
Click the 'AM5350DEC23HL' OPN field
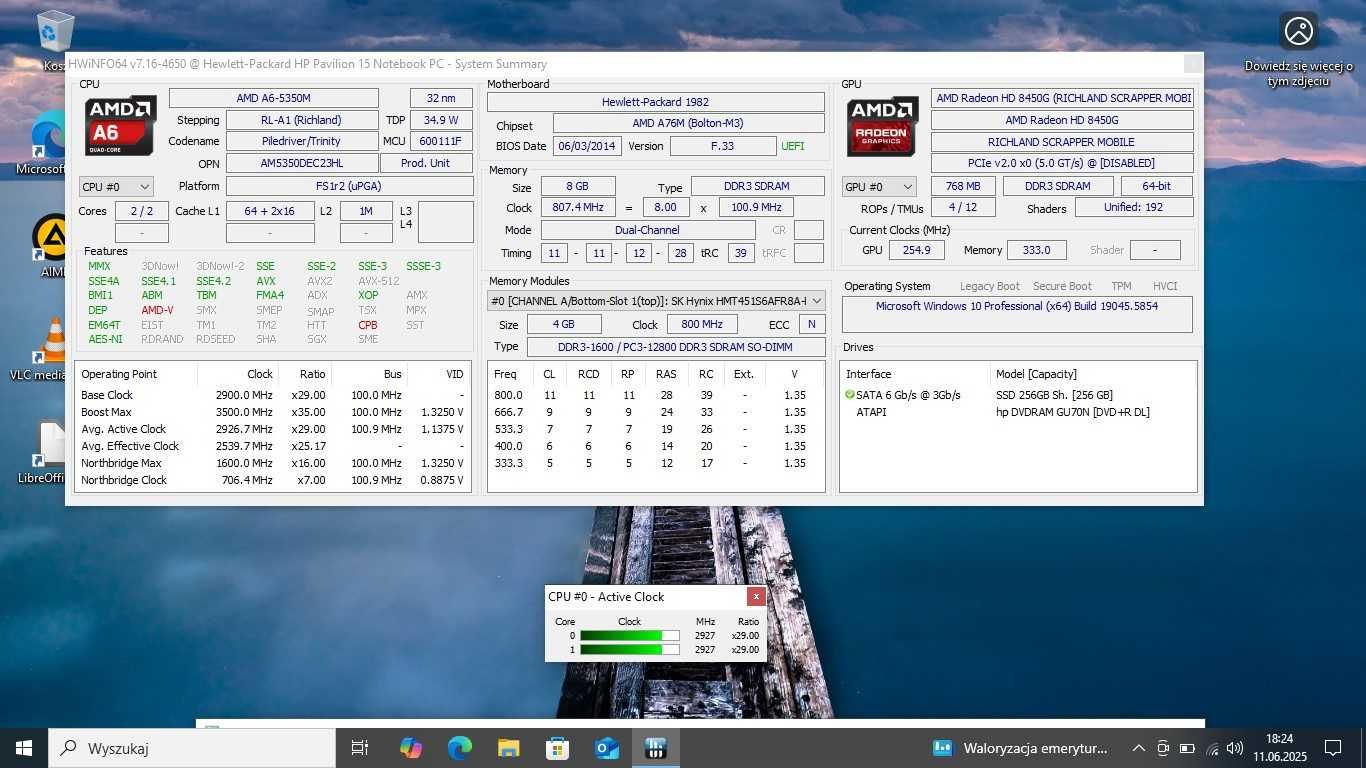click(x=302, y=163)
